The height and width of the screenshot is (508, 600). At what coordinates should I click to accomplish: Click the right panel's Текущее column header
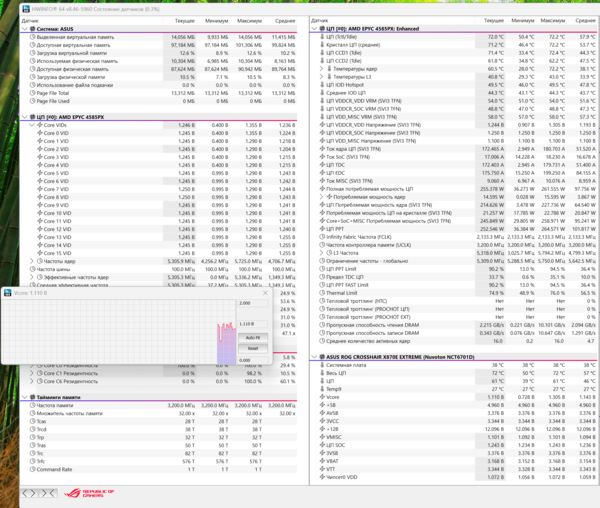click(x=491, y=21)
